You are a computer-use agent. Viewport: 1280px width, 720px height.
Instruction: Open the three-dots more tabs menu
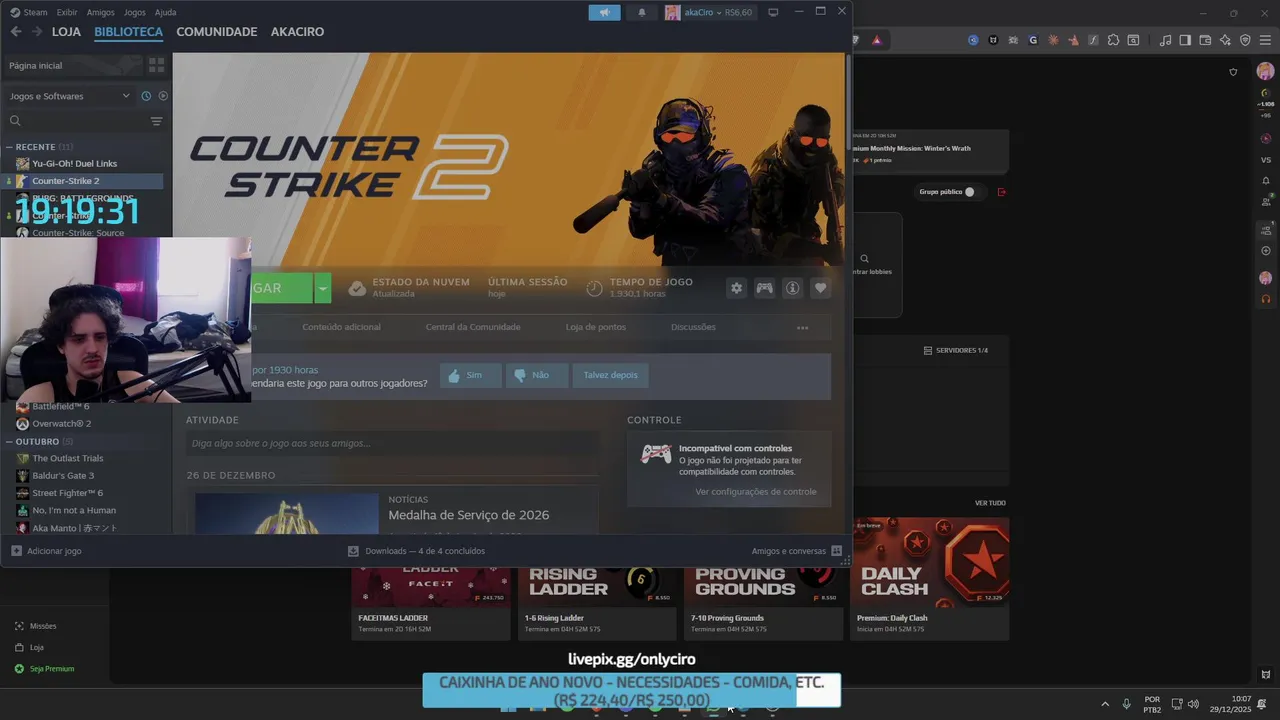point(802,327)
